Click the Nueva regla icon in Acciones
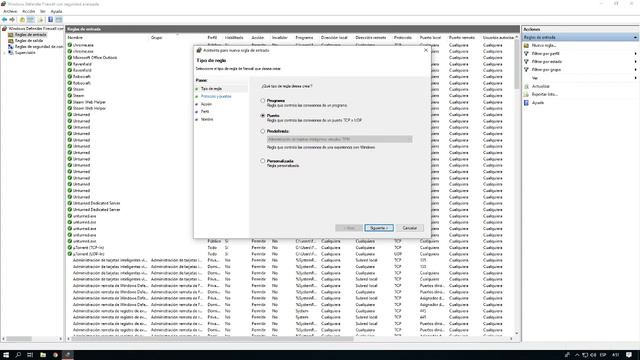The image size is (640, 360). coord(526,45)
